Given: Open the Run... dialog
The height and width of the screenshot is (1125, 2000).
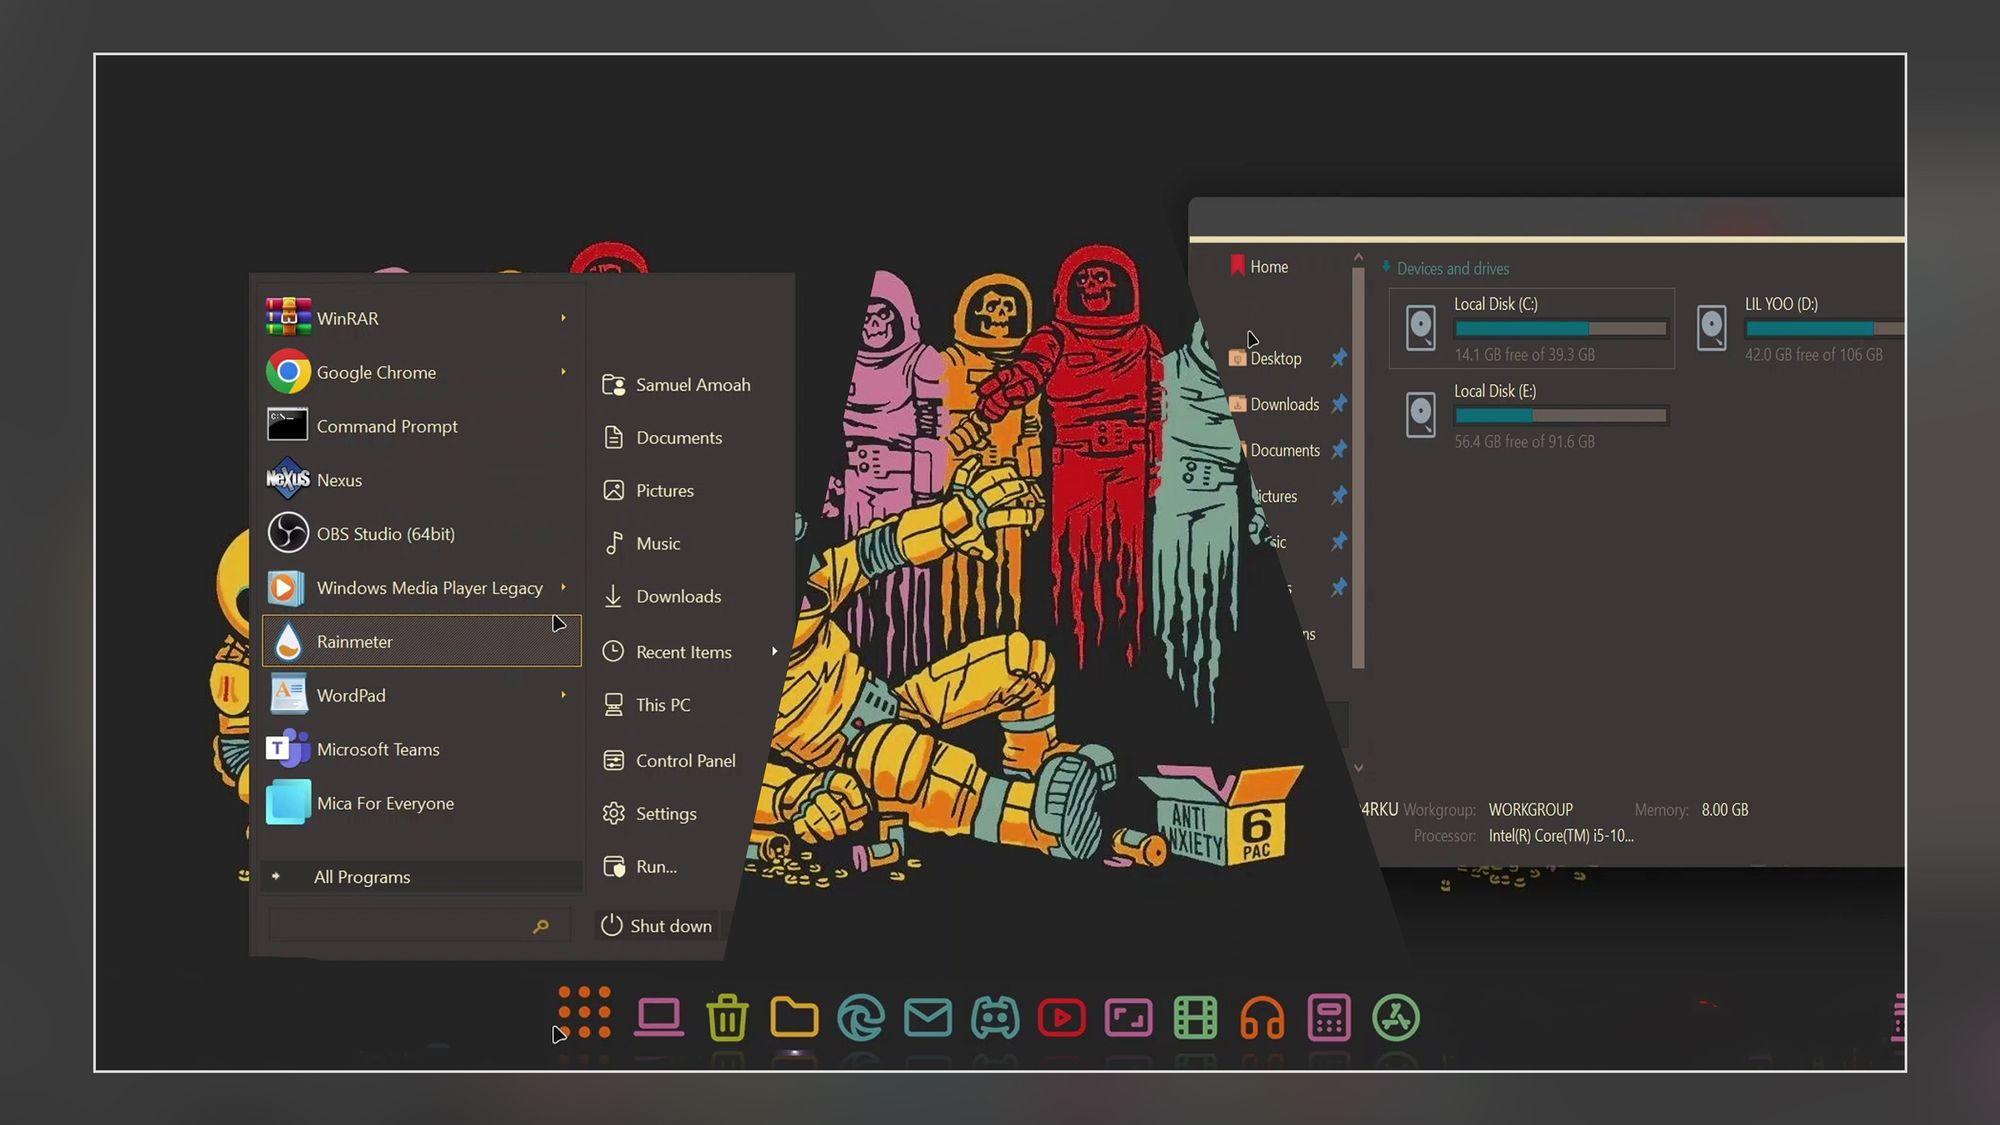Looking at the screenshot, I should pyautogui.click(x=640, y=867).
